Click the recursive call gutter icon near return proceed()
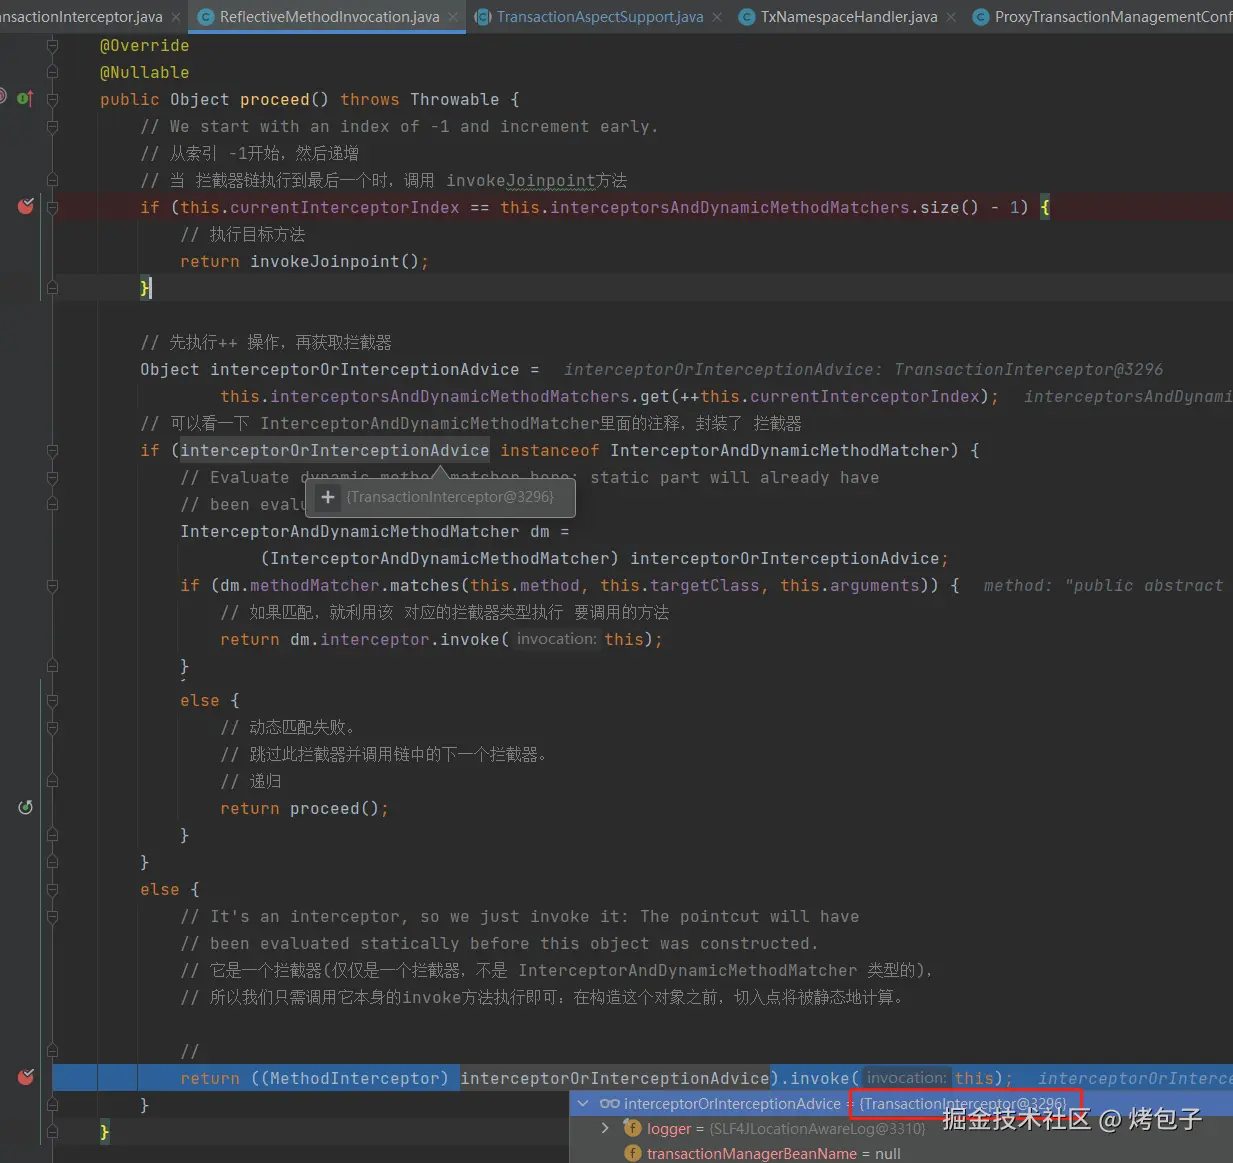Screen dimensions: 1233x1163 [x=26, y=807]
